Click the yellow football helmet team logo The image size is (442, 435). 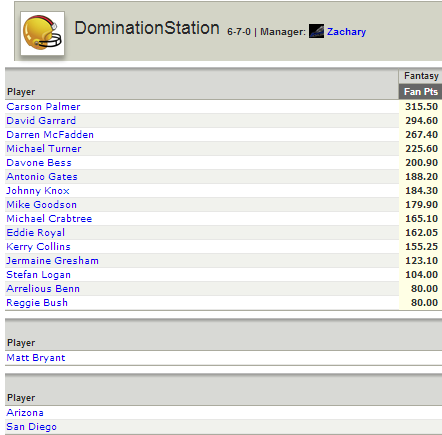pos(42,33)
